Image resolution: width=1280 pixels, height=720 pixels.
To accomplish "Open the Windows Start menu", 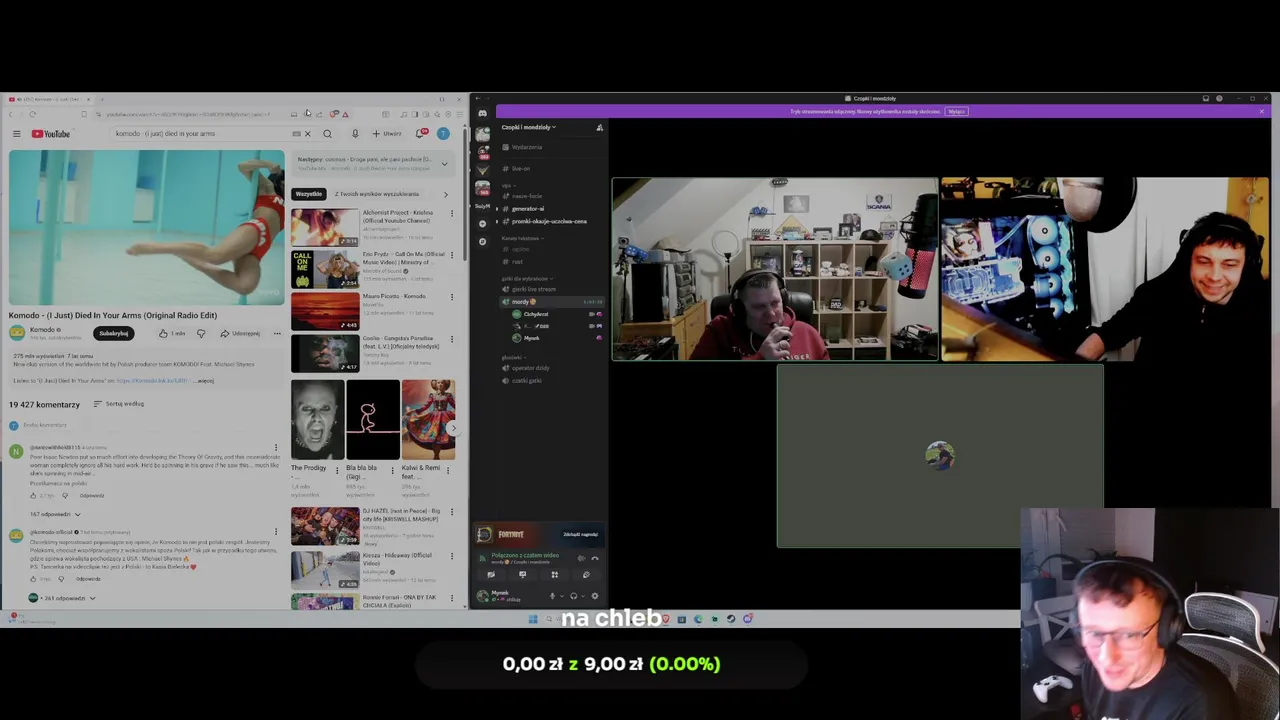I will tap(533, 619).
